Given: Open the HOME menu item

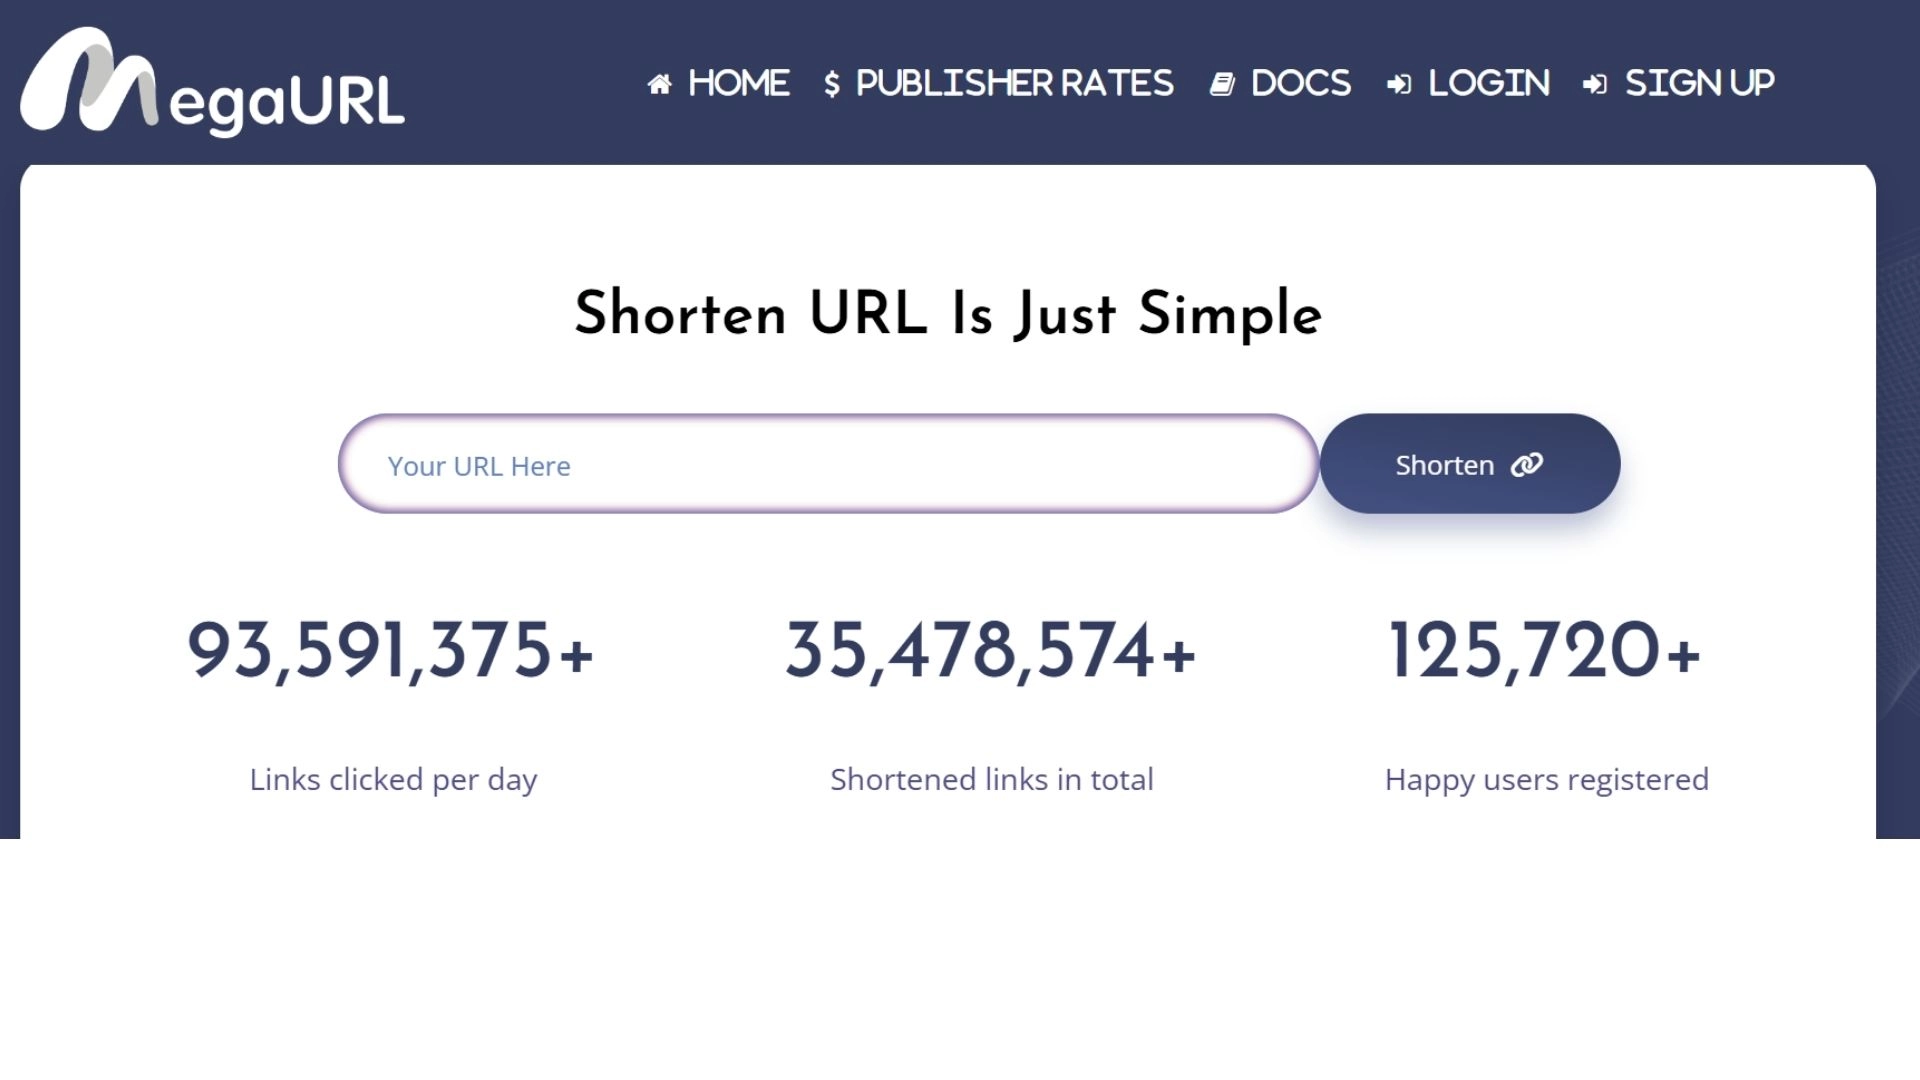Looking at the screenshot, I should (x=738, y=83).
